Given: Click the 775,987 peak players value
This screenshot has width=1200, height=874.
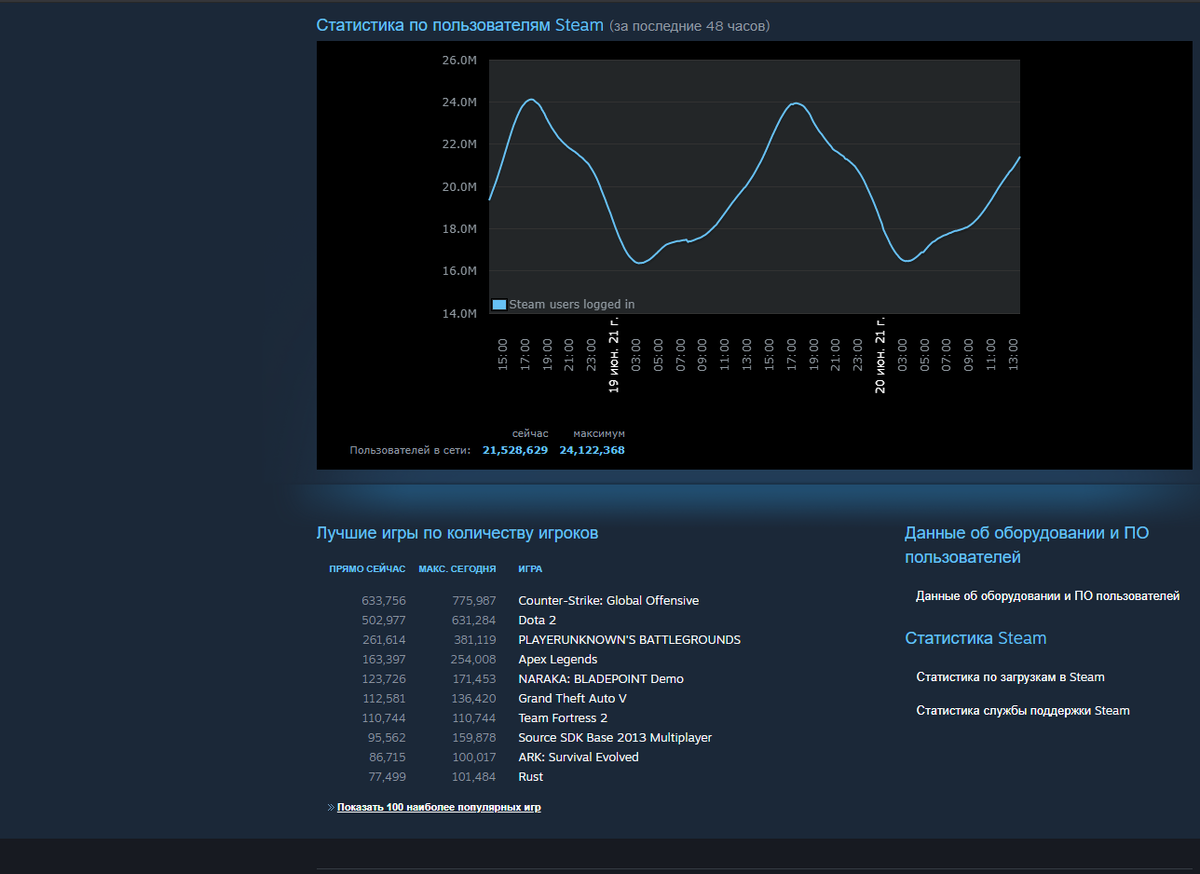Looking at the screenshot, I should click(474, 601).
